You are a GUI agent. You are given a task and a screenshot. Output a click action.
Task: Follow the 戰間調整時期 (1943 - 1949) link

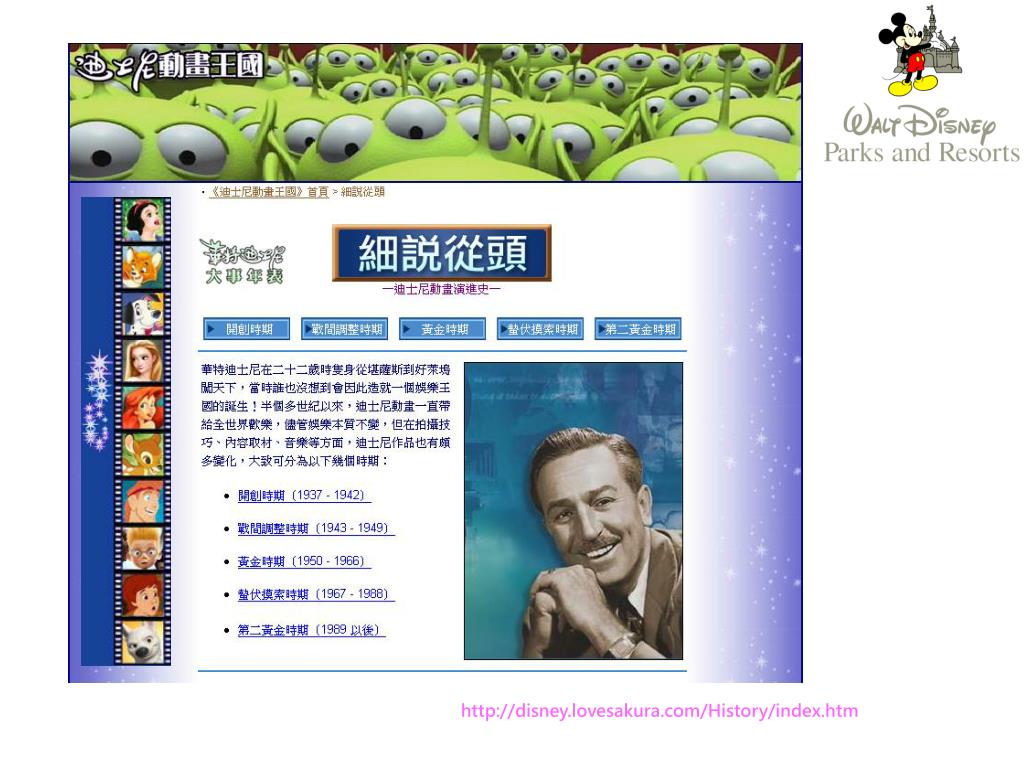pyautogui.click(x=316, y=528)
